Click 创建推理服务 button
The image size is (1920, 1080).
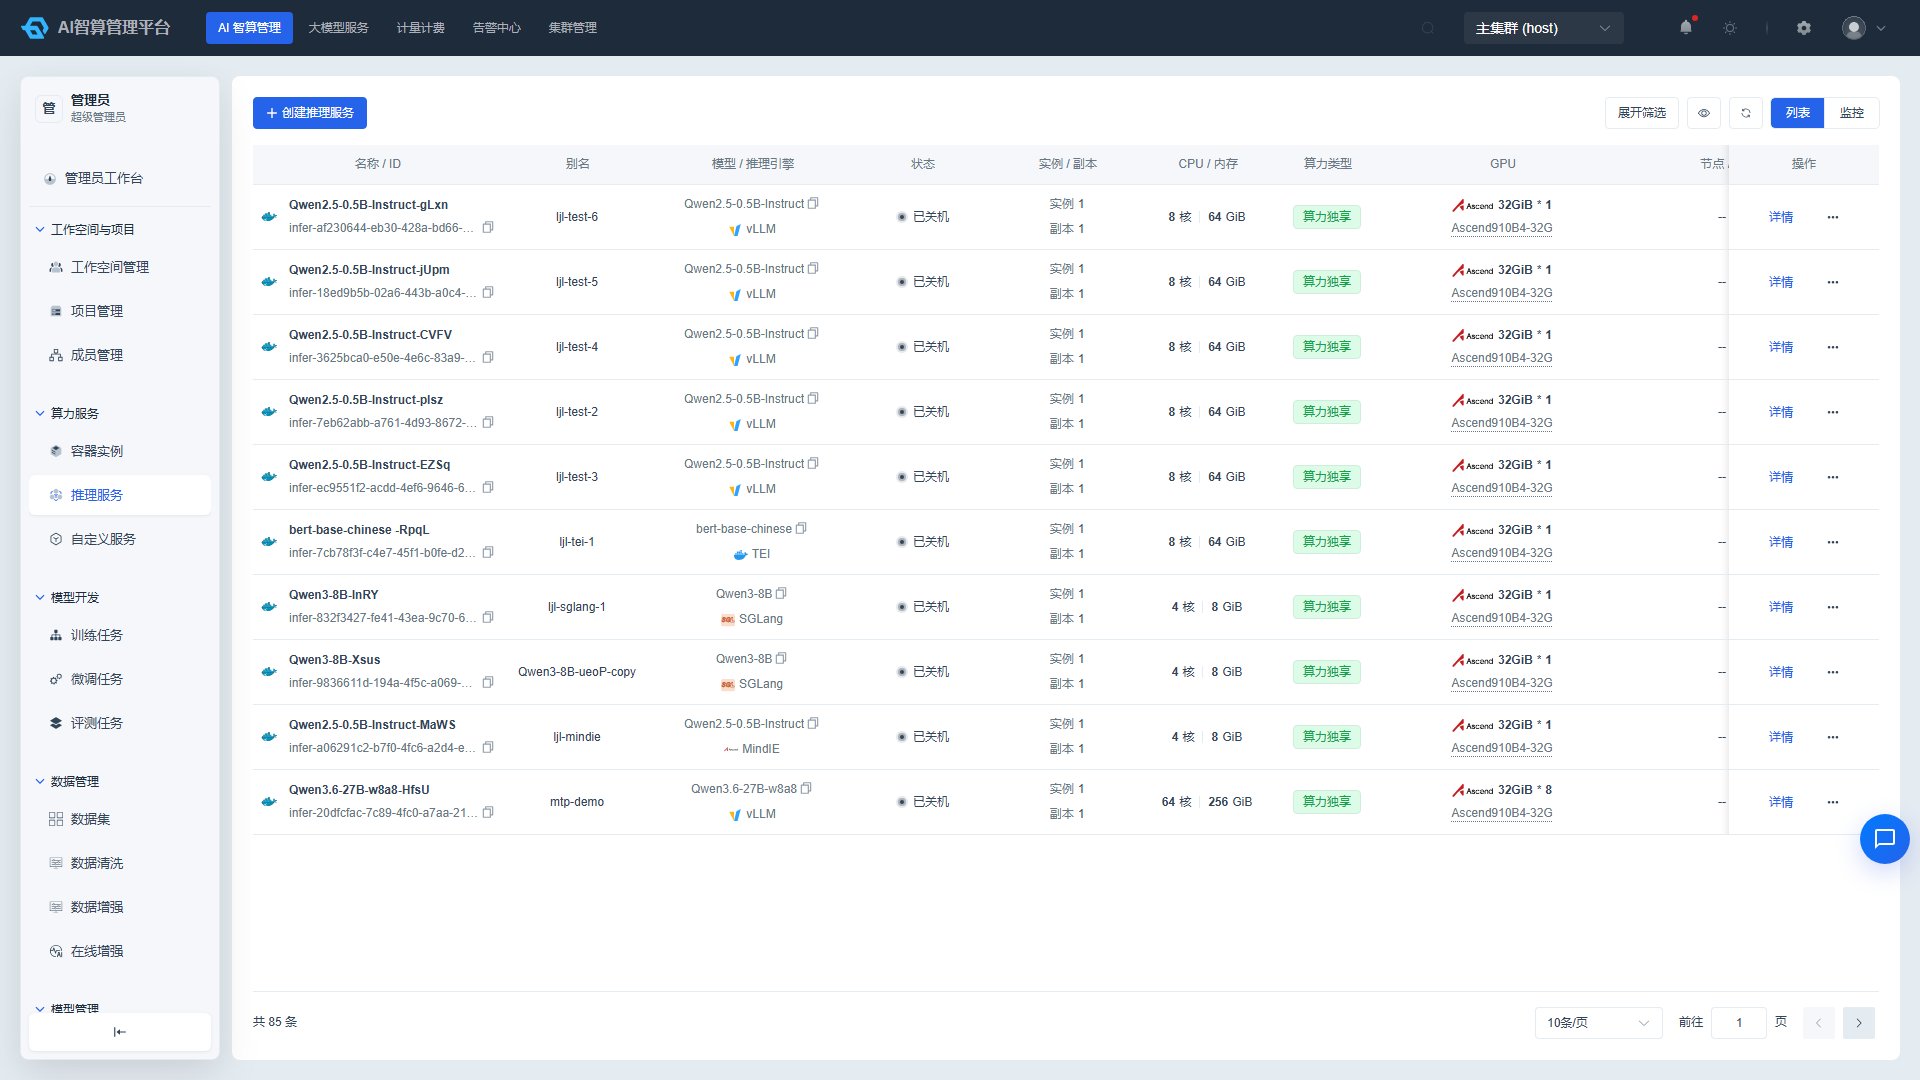310,113
